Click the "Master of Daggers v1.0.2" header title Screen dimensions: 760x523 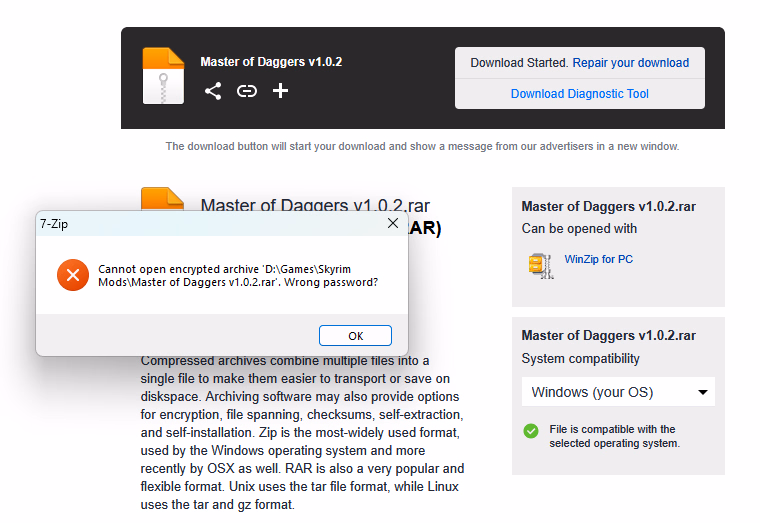click(x=271, y=62)
